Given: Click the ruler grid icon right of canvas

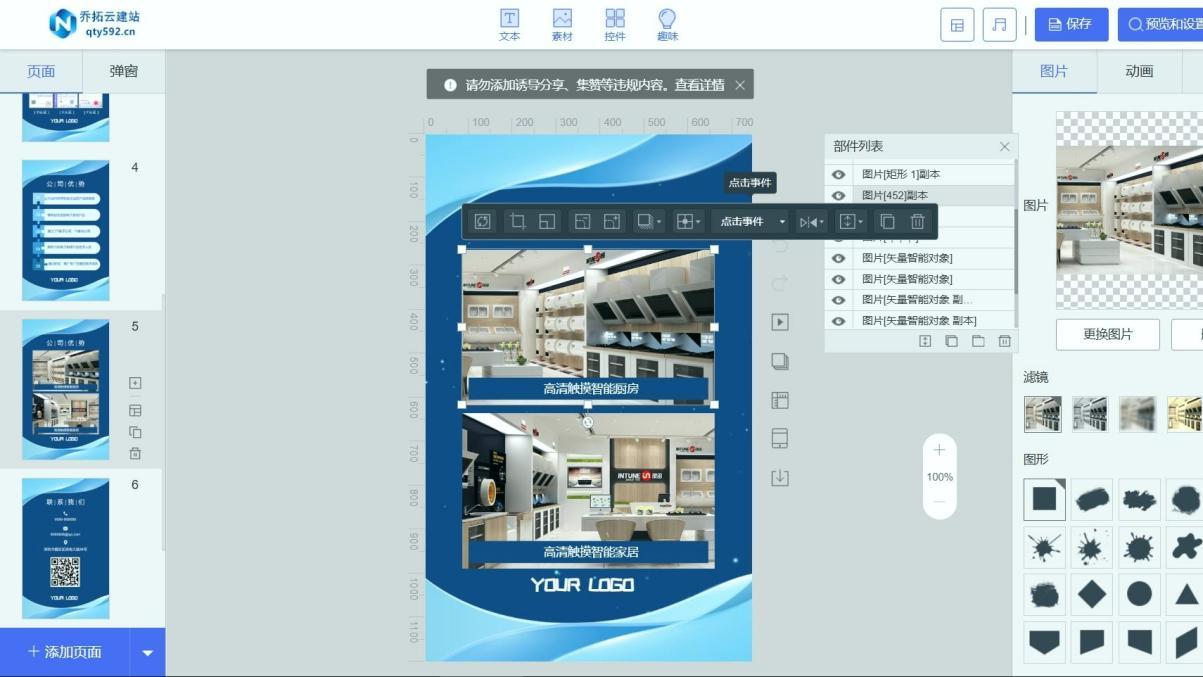Looking at the screenshot, I should tap(780, 400).
